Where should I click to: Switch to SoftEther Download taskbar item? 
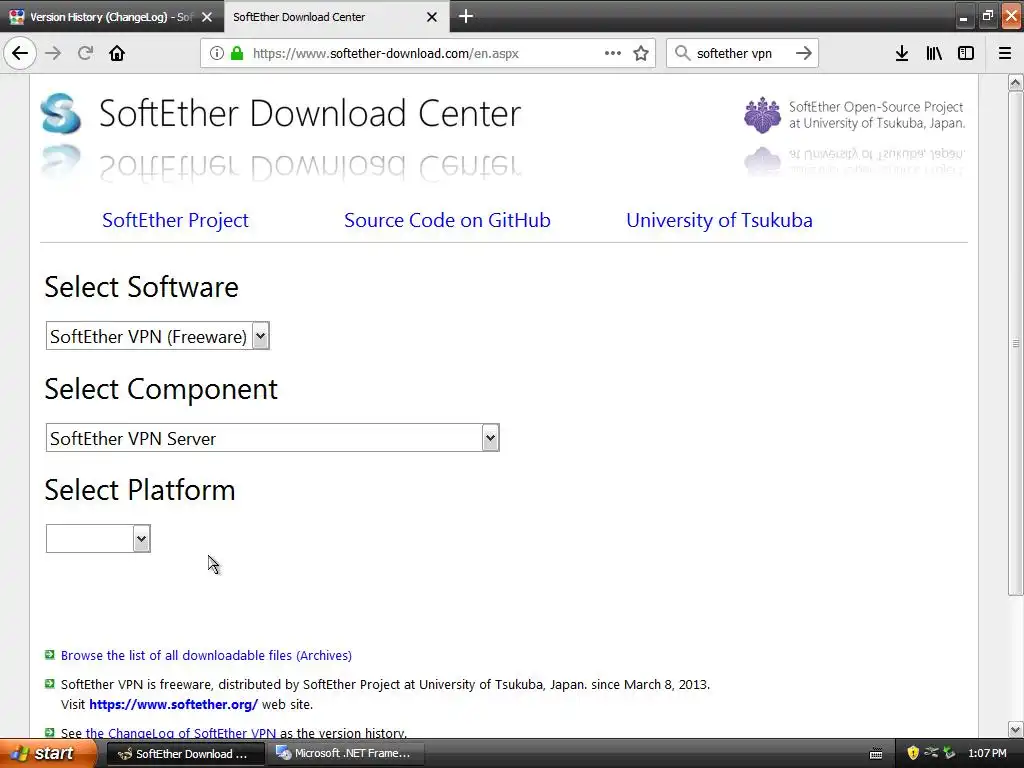(x=185, y=754)
